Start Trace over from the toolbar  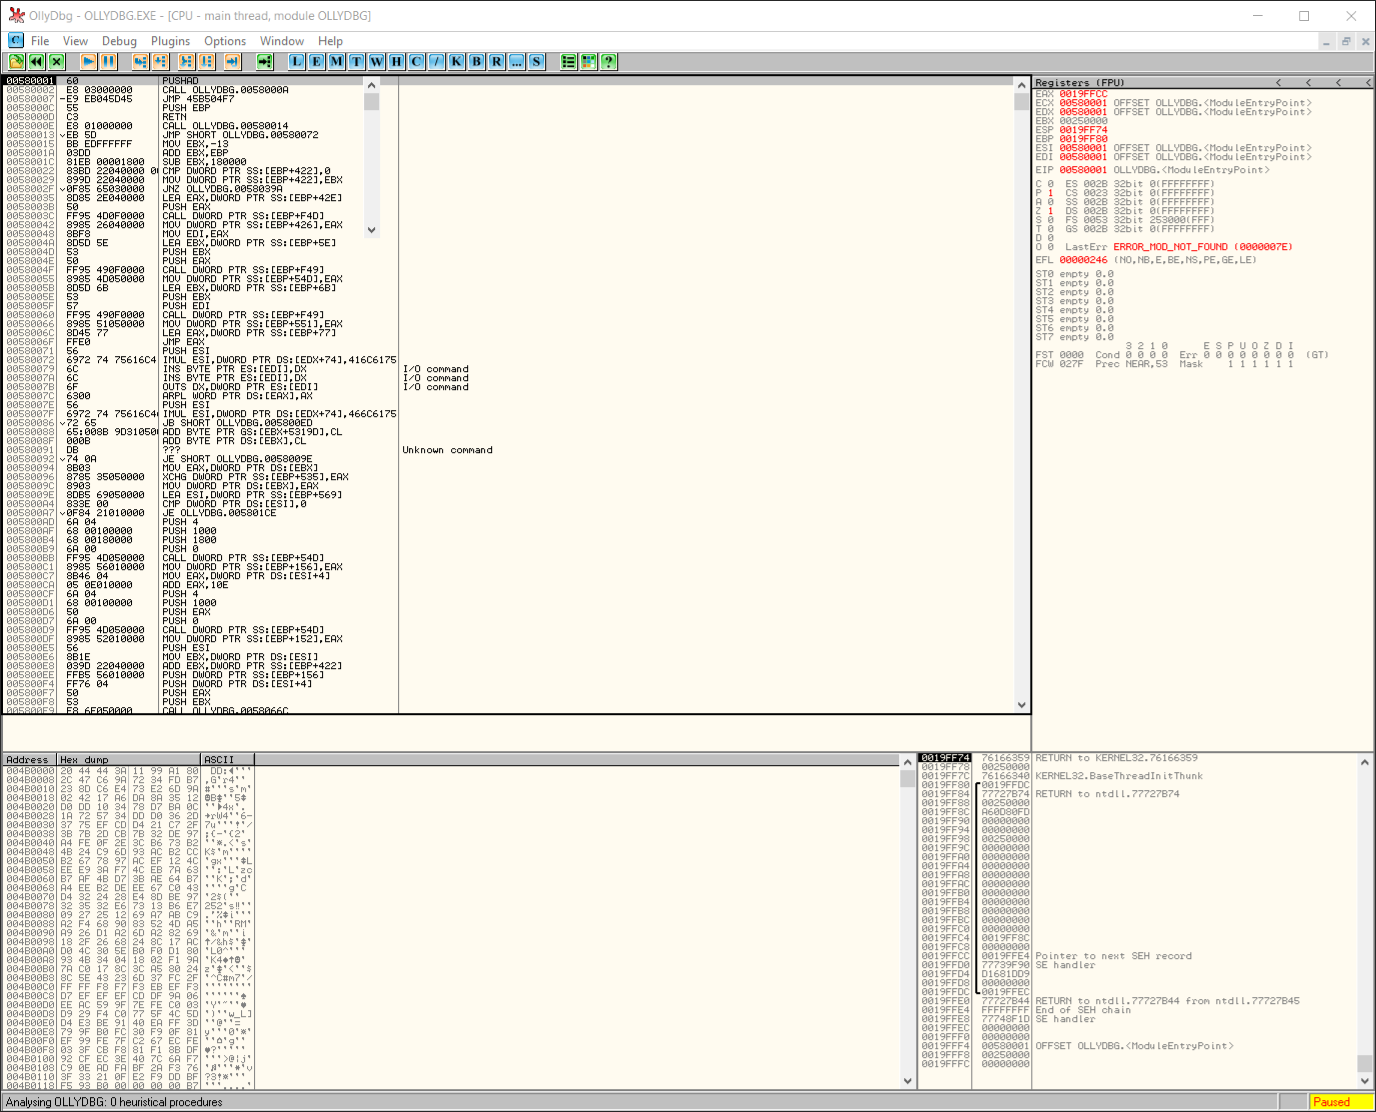pos(207,62)
